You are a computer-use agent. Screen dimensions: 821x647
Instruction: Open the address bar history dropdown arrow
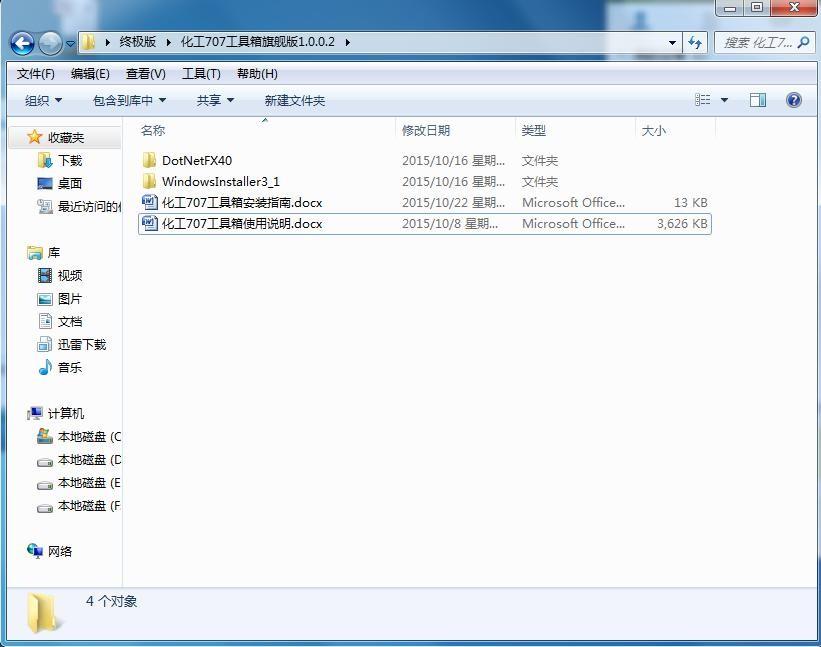[x=672, y=42]
